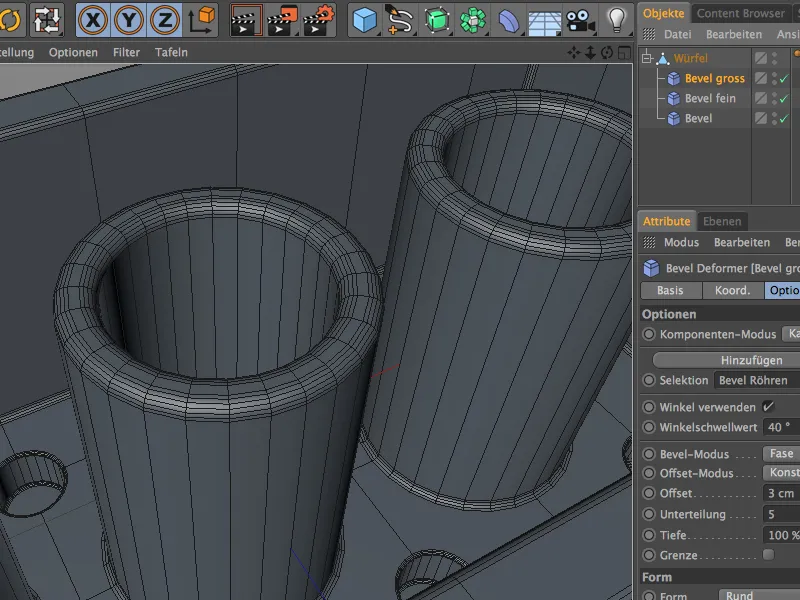
Task: Edit the Offset value of 3 cm
Action: pos(781,493)
